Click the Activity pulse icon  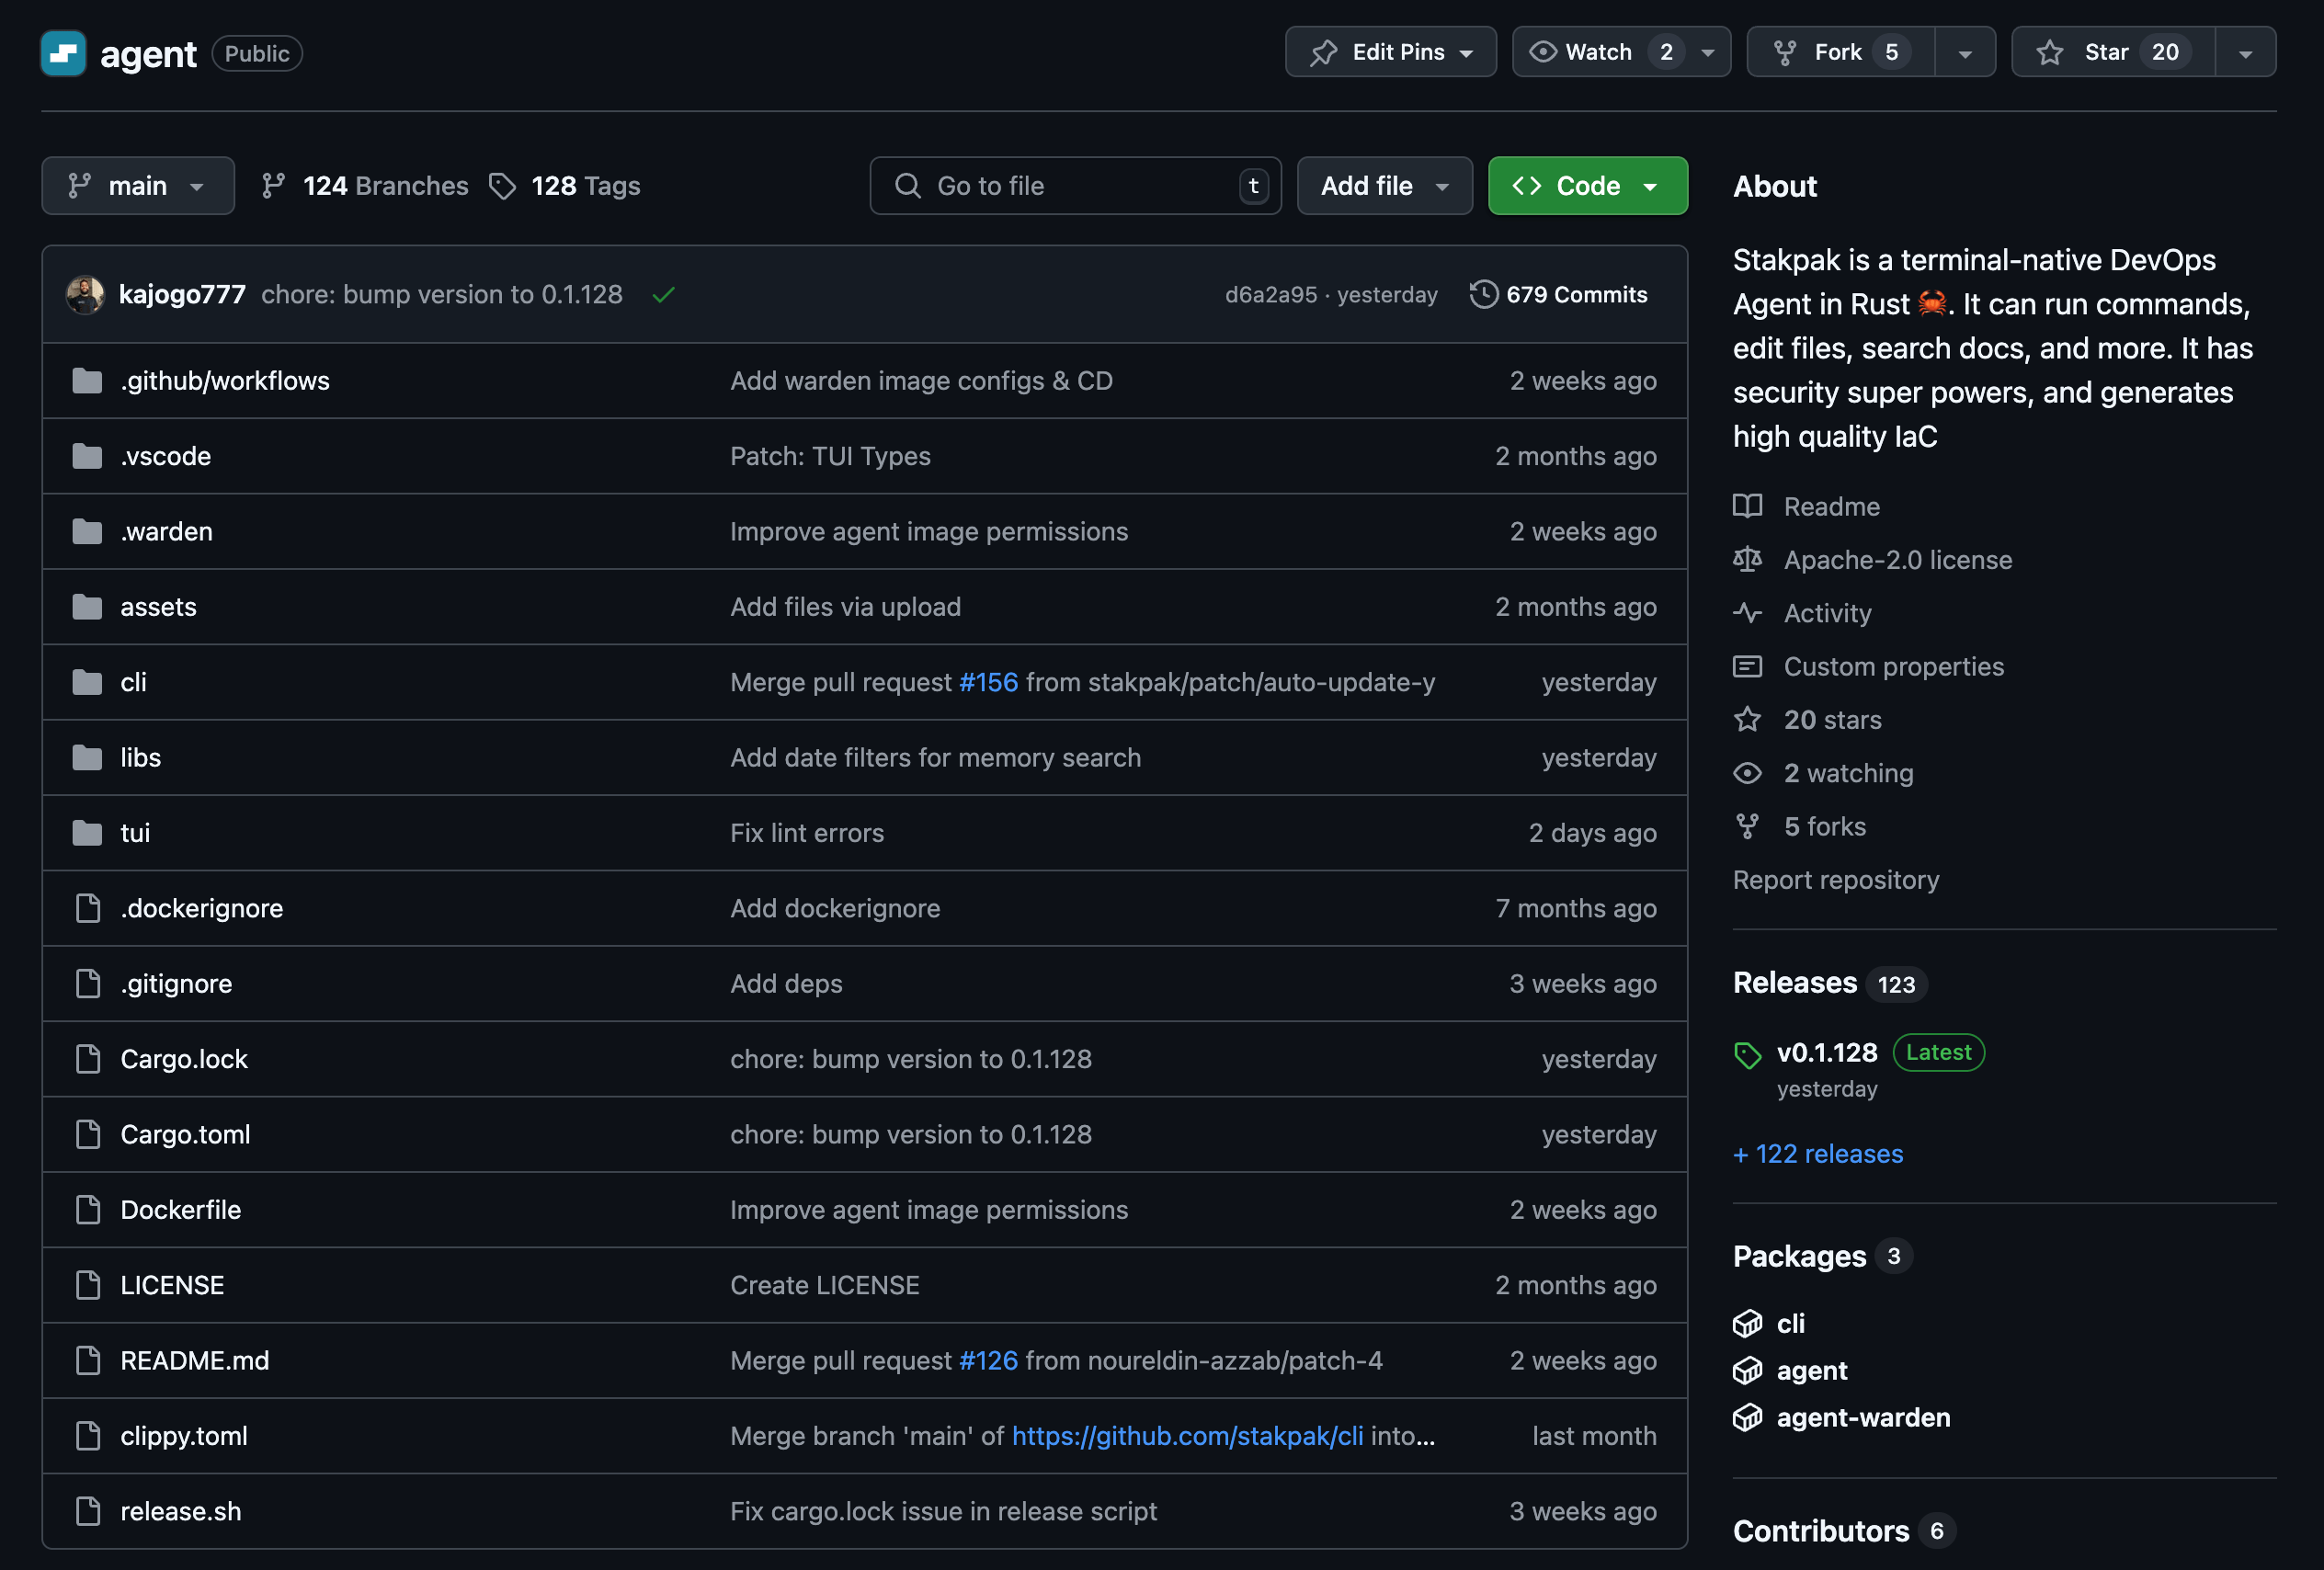tap(1747, 613)
